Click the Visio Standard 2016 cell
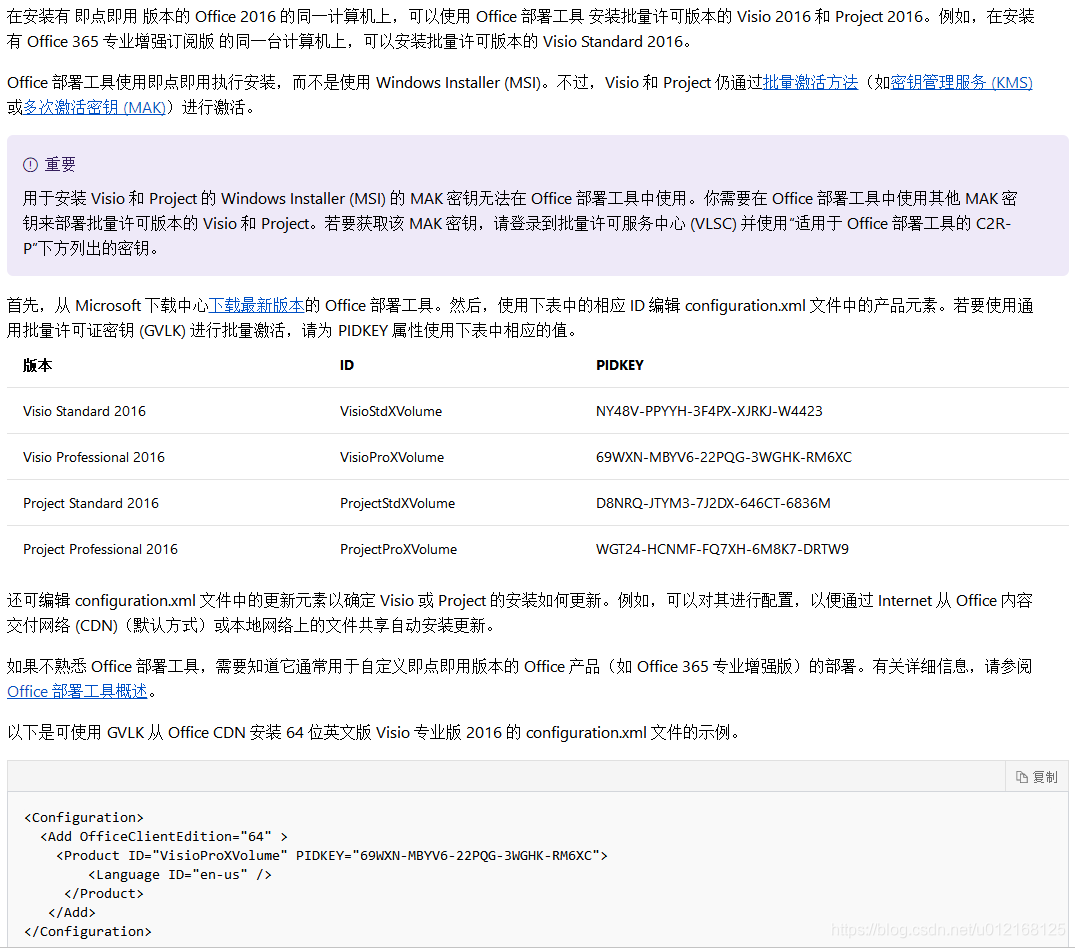The height and width of the screenshot is (948, 1075). click(84, 411)
